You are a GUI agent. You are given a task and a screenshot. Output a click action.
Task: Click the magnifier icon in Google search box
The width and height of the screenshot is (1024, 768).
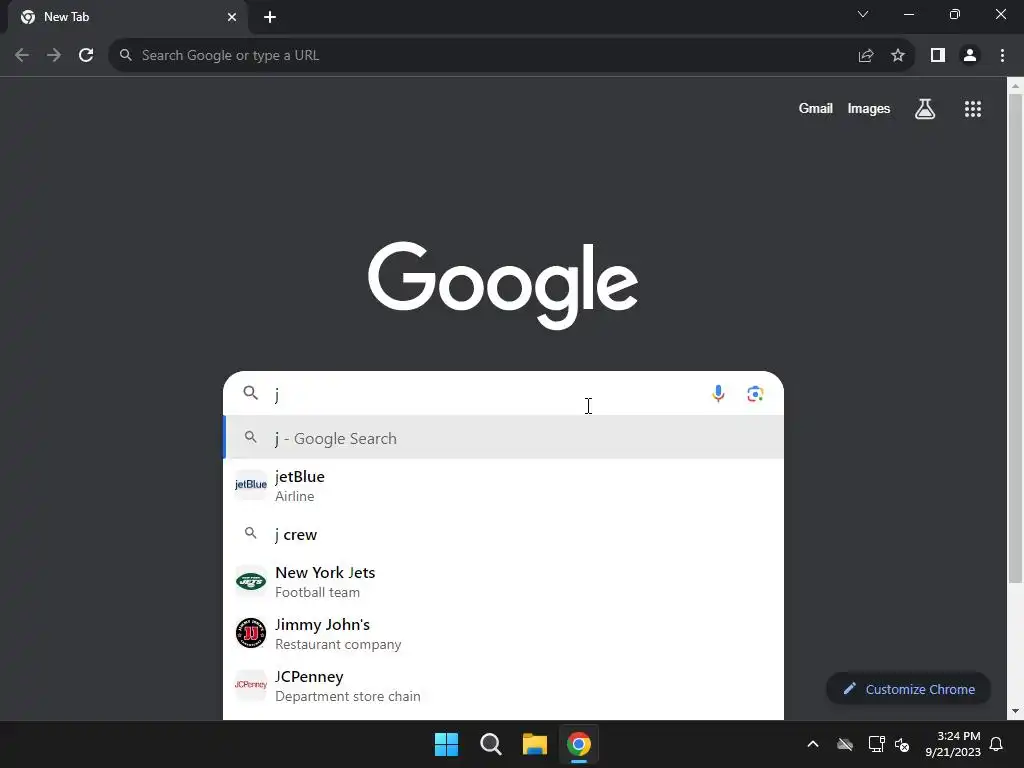pos(251,392)
